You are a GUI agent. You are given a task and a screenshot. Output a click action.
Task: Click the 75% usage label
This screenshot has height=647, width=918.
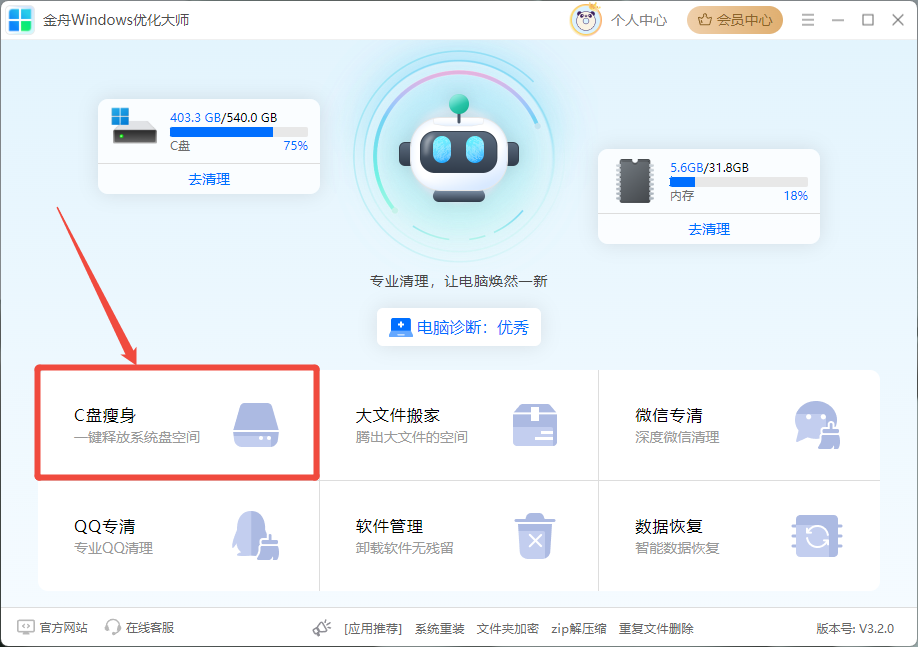click(x=296, y=146)
